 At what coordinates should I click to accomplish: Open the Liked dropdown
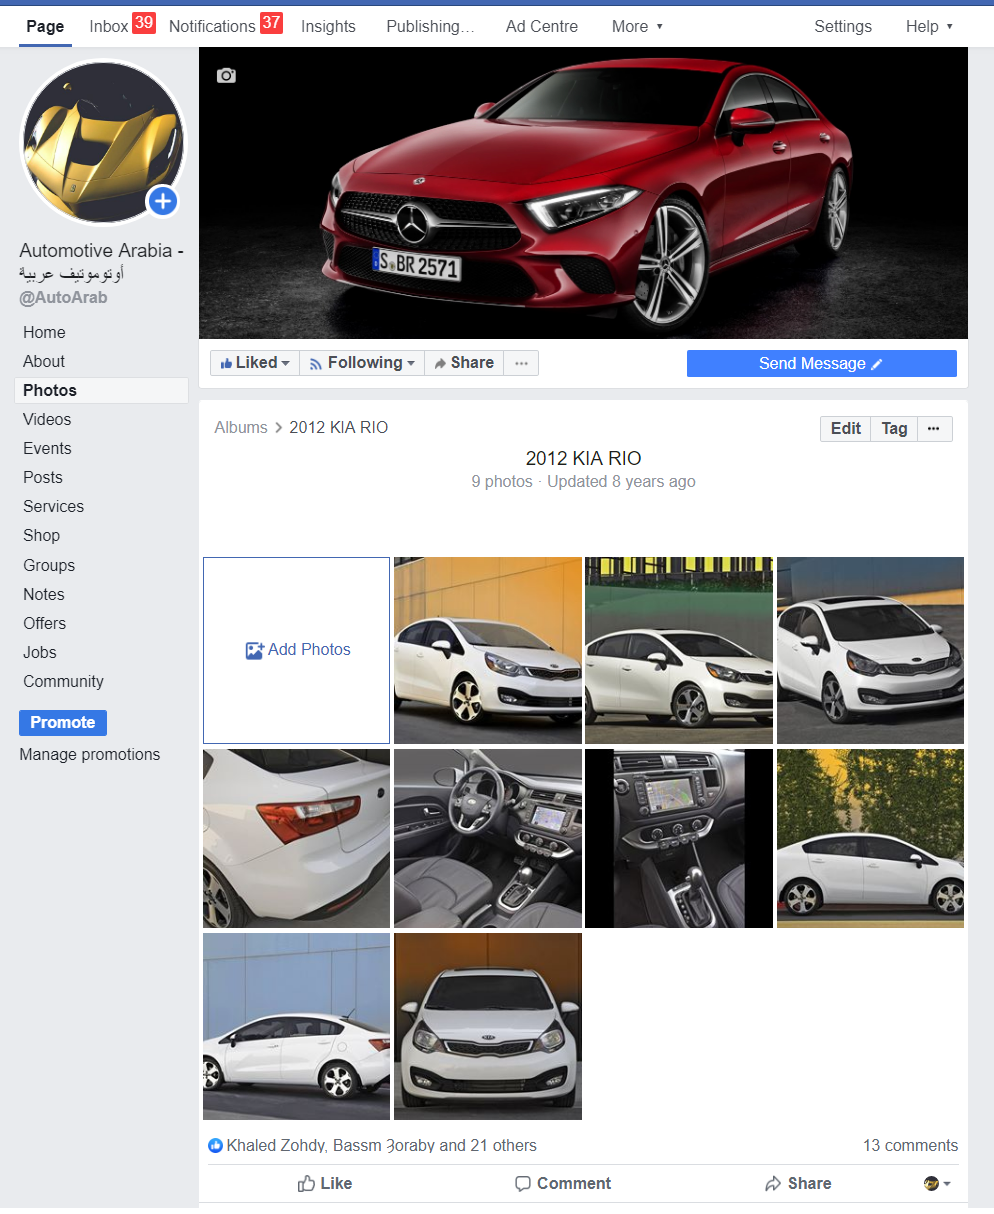tap(255, 363)
